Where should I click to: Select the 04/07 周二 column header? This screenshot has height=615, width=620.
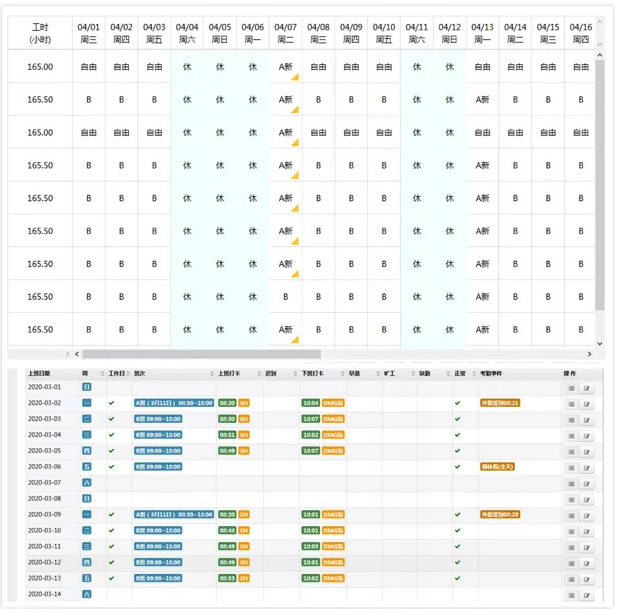coord(285,33)
